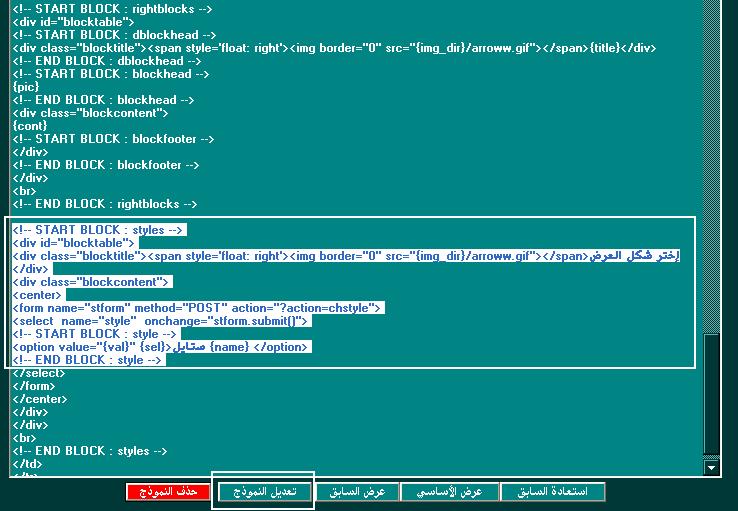Image resolution: width=738 pixels, height=511 pixels.
Task: Click the dark vertical scrollbar thumb
Action: coord(711,395)
